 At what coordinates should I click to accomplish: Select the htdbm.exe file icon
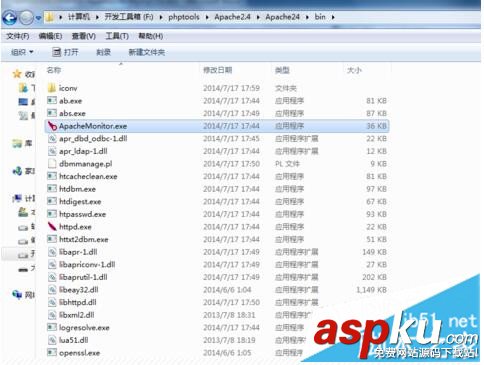click(52, 189)
